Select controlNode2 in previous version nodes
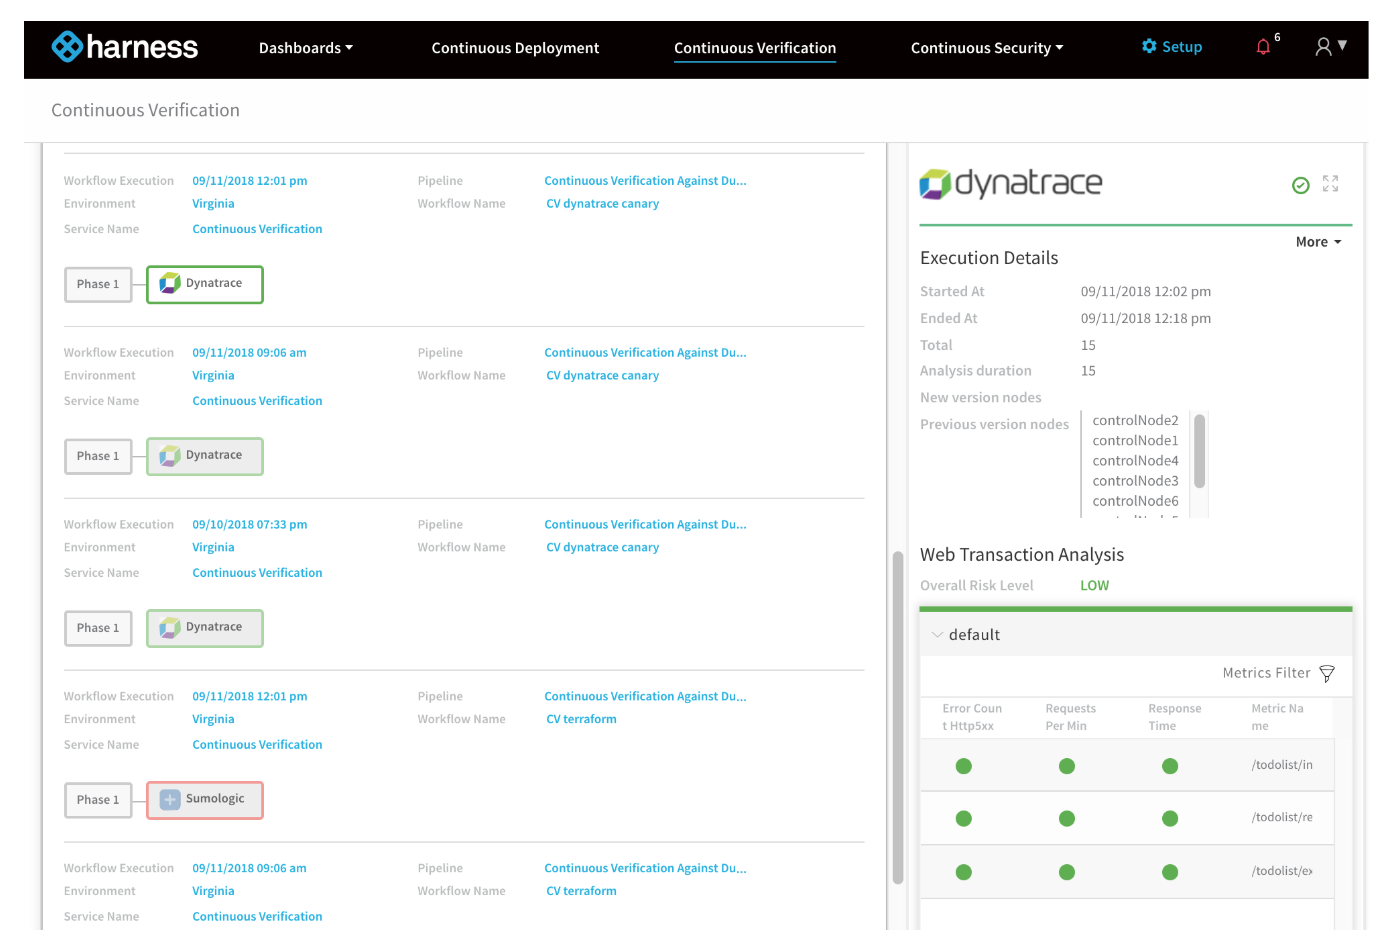Screen dimensions: 1384x946 click(1135, 421)
